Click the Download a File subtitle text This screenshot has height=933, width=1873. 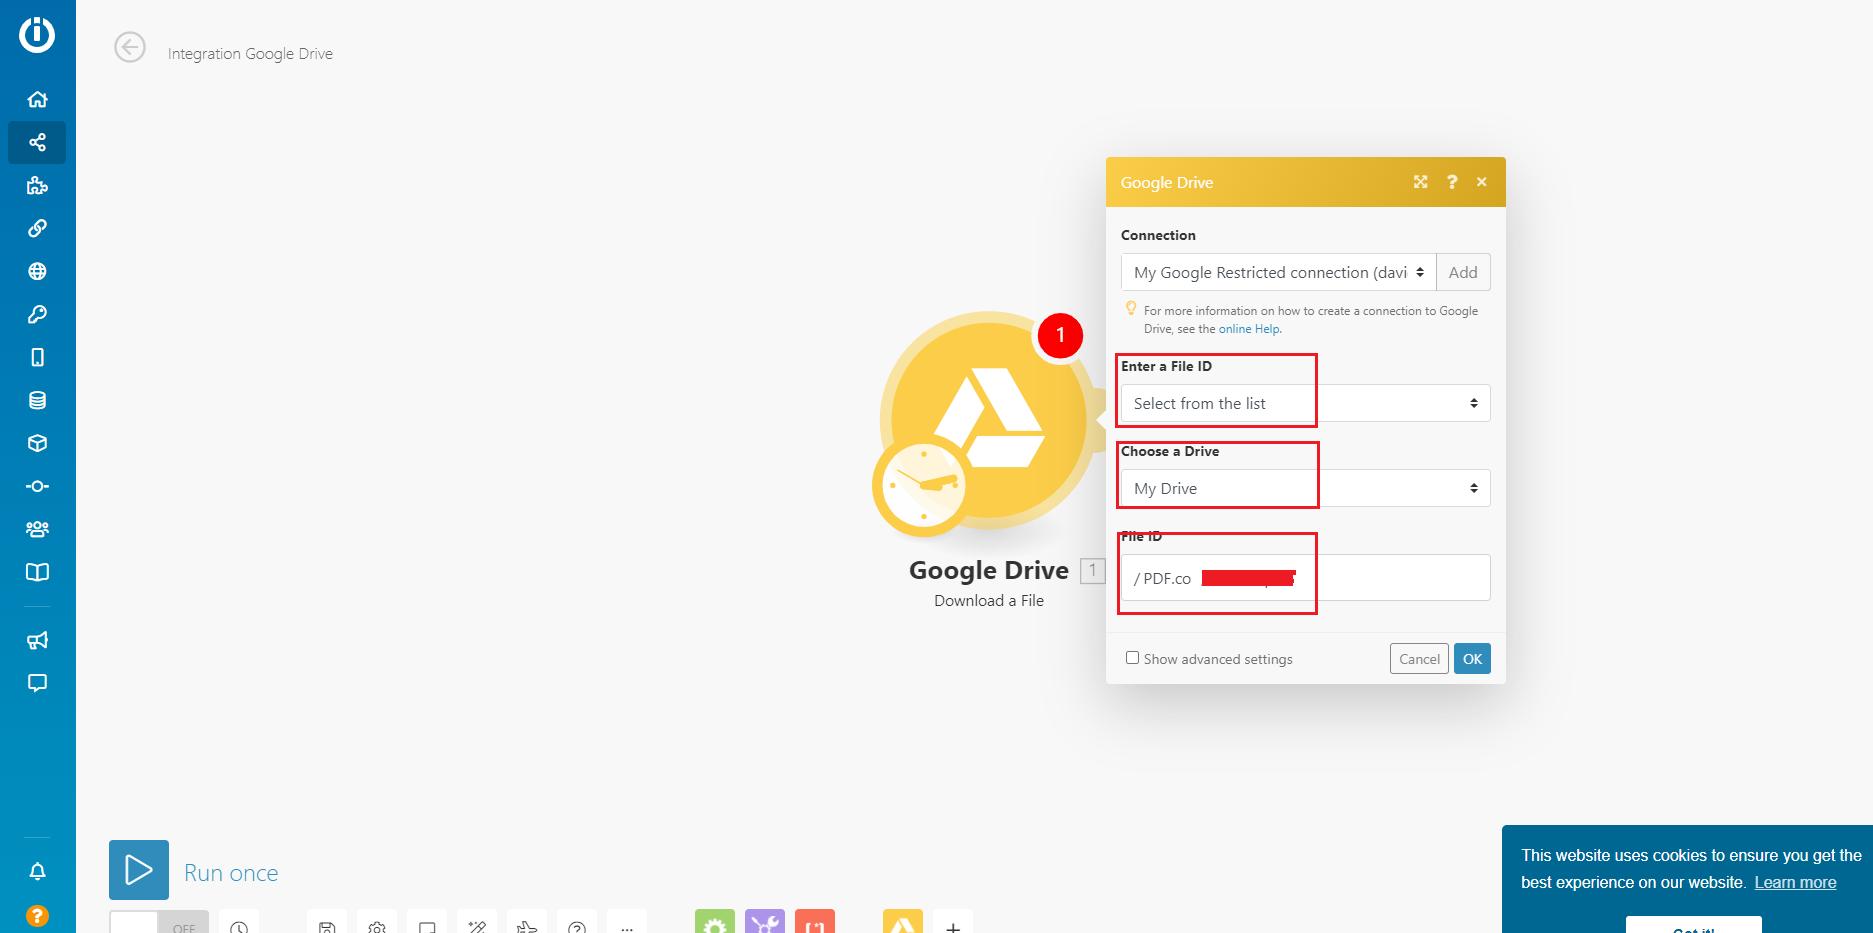[x=989, y=601]
